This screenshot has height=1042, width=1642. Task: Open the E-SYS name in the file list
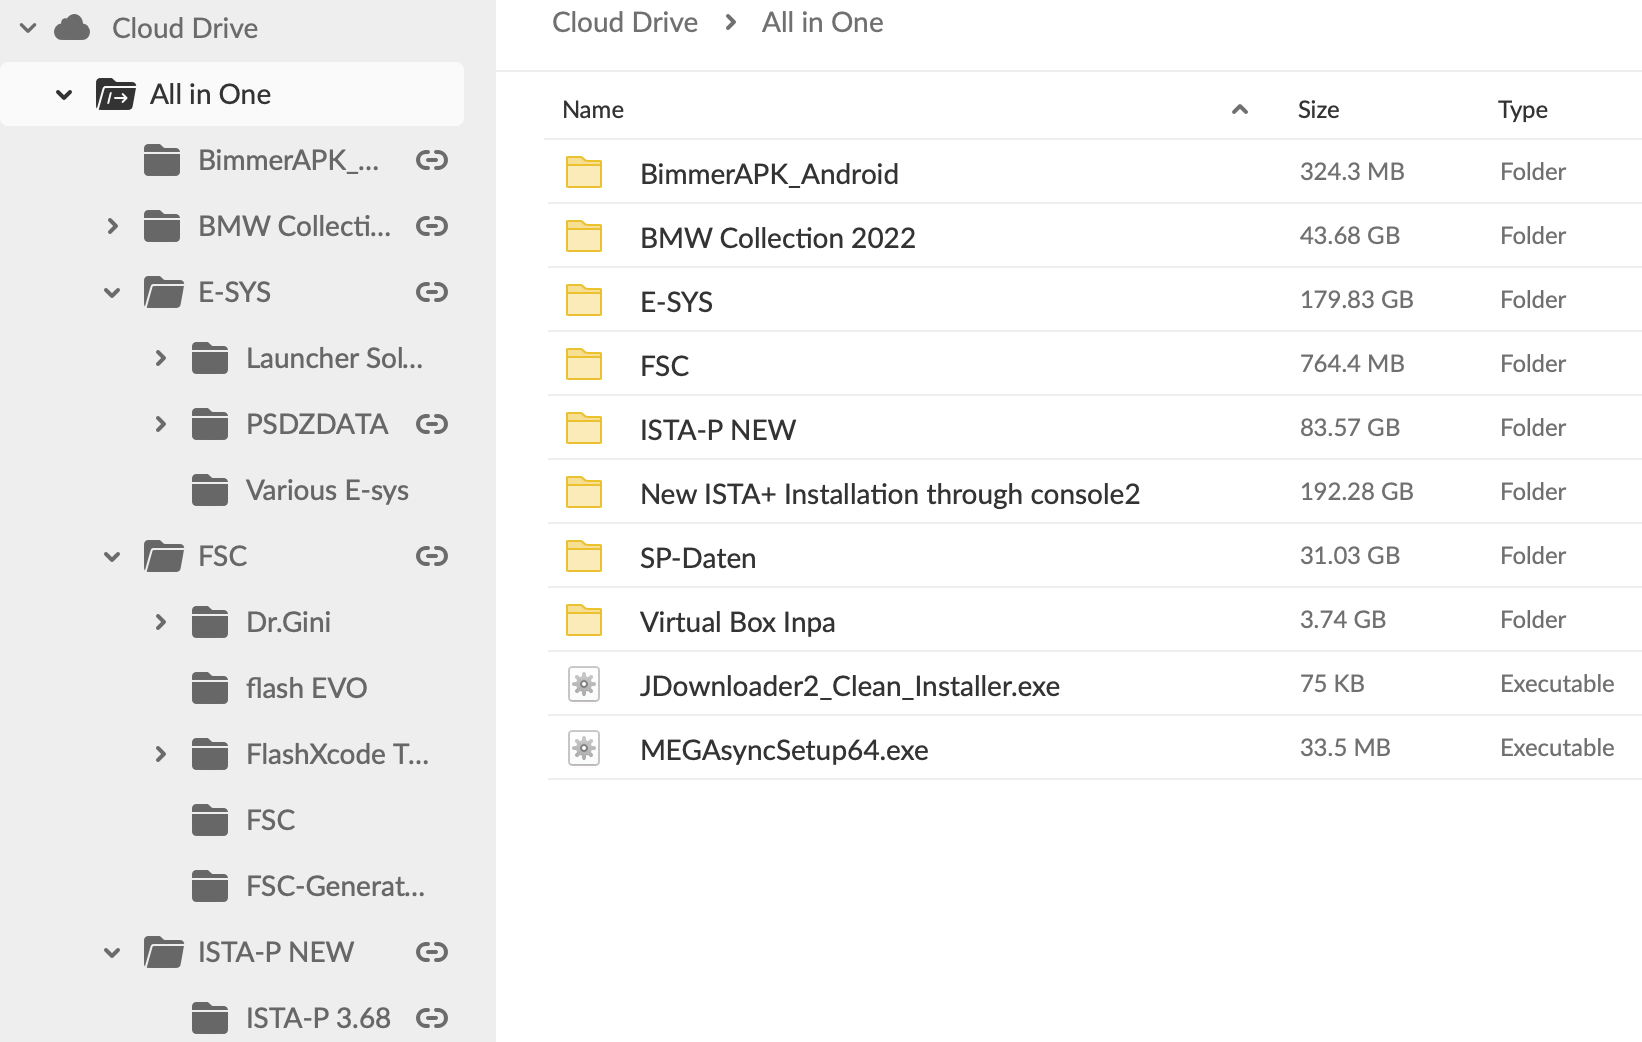click(x=676, y=302)
